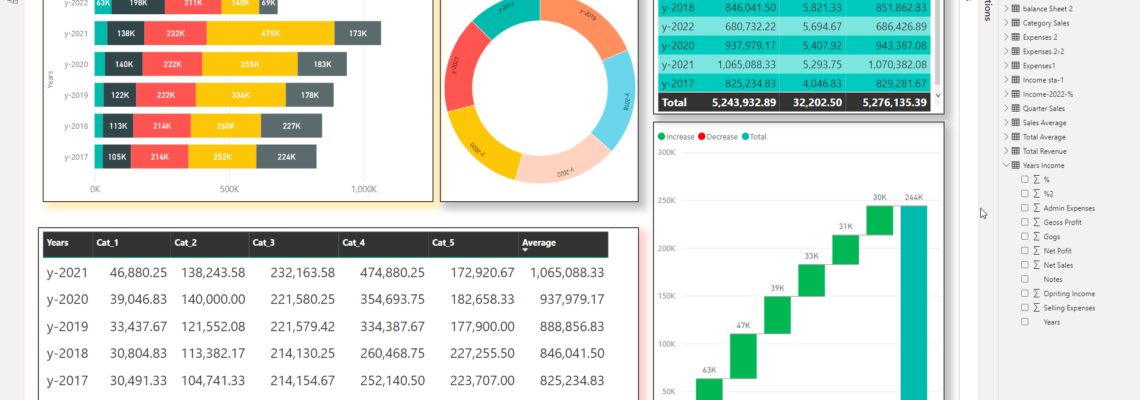Click table icon next to Category Sales
Image resolution: width=1140 pixels, height=400 pixels.
pos(1016,23)
